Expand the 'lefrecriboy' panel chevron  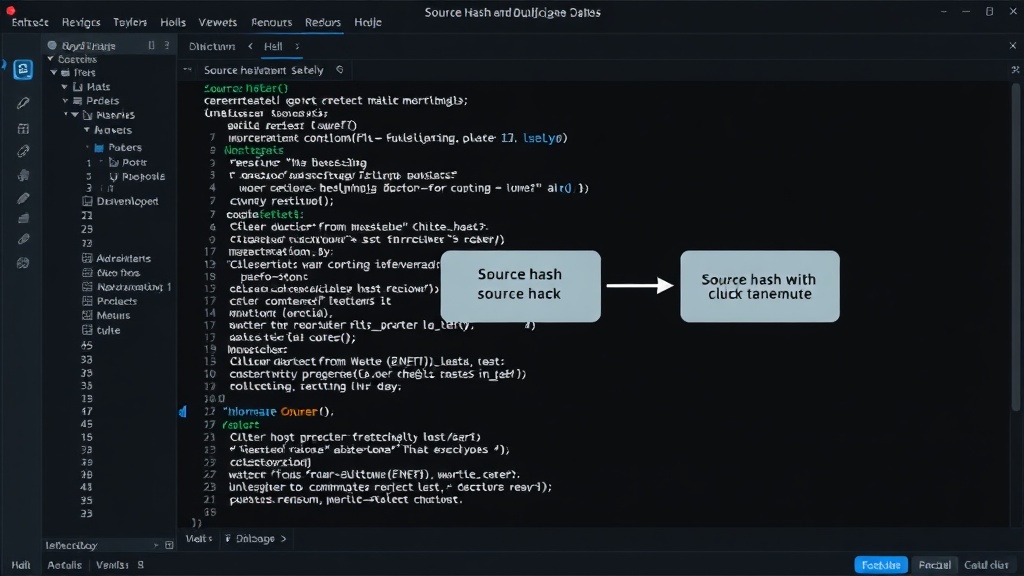[155, 545]
